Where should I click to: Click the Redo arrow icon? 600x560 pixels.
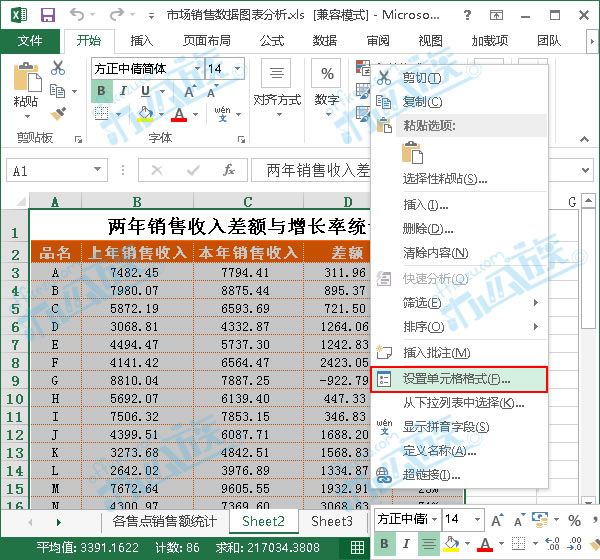(117, 15)
